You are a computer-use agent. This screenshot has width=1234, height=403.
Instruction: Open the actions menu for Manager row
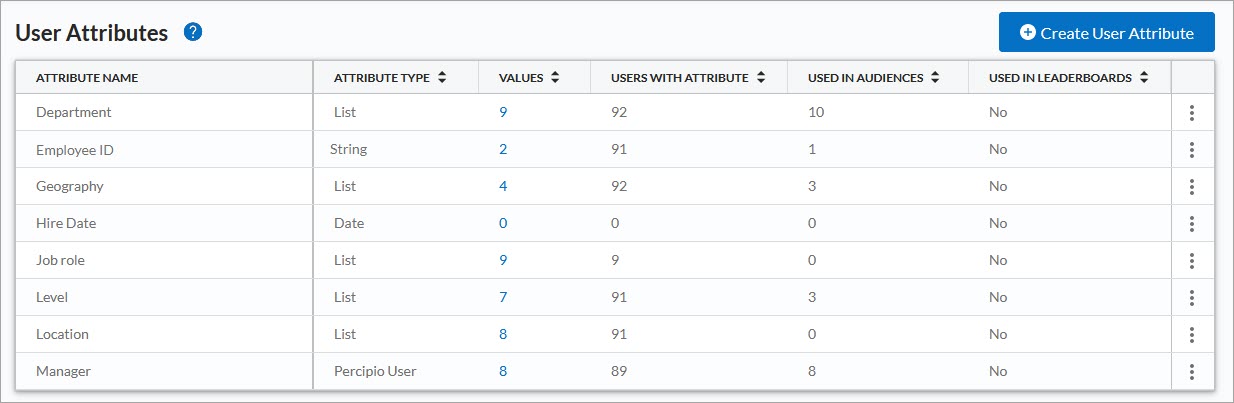click(x=1191, y=372)
